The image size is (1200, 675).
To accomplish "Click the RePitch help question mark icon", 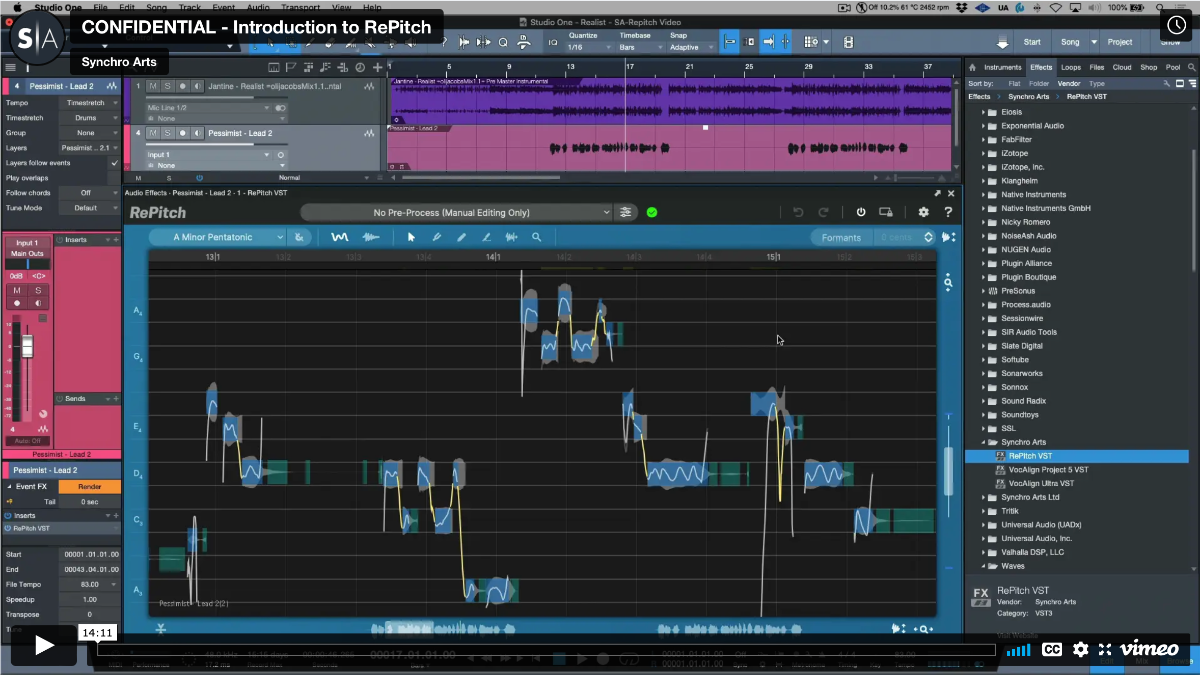I will [x=948, y=212].
